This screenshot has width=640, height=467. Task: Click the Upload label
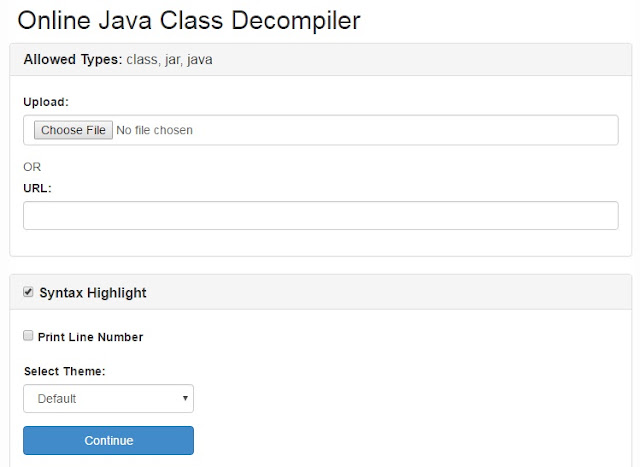(46, 102)
